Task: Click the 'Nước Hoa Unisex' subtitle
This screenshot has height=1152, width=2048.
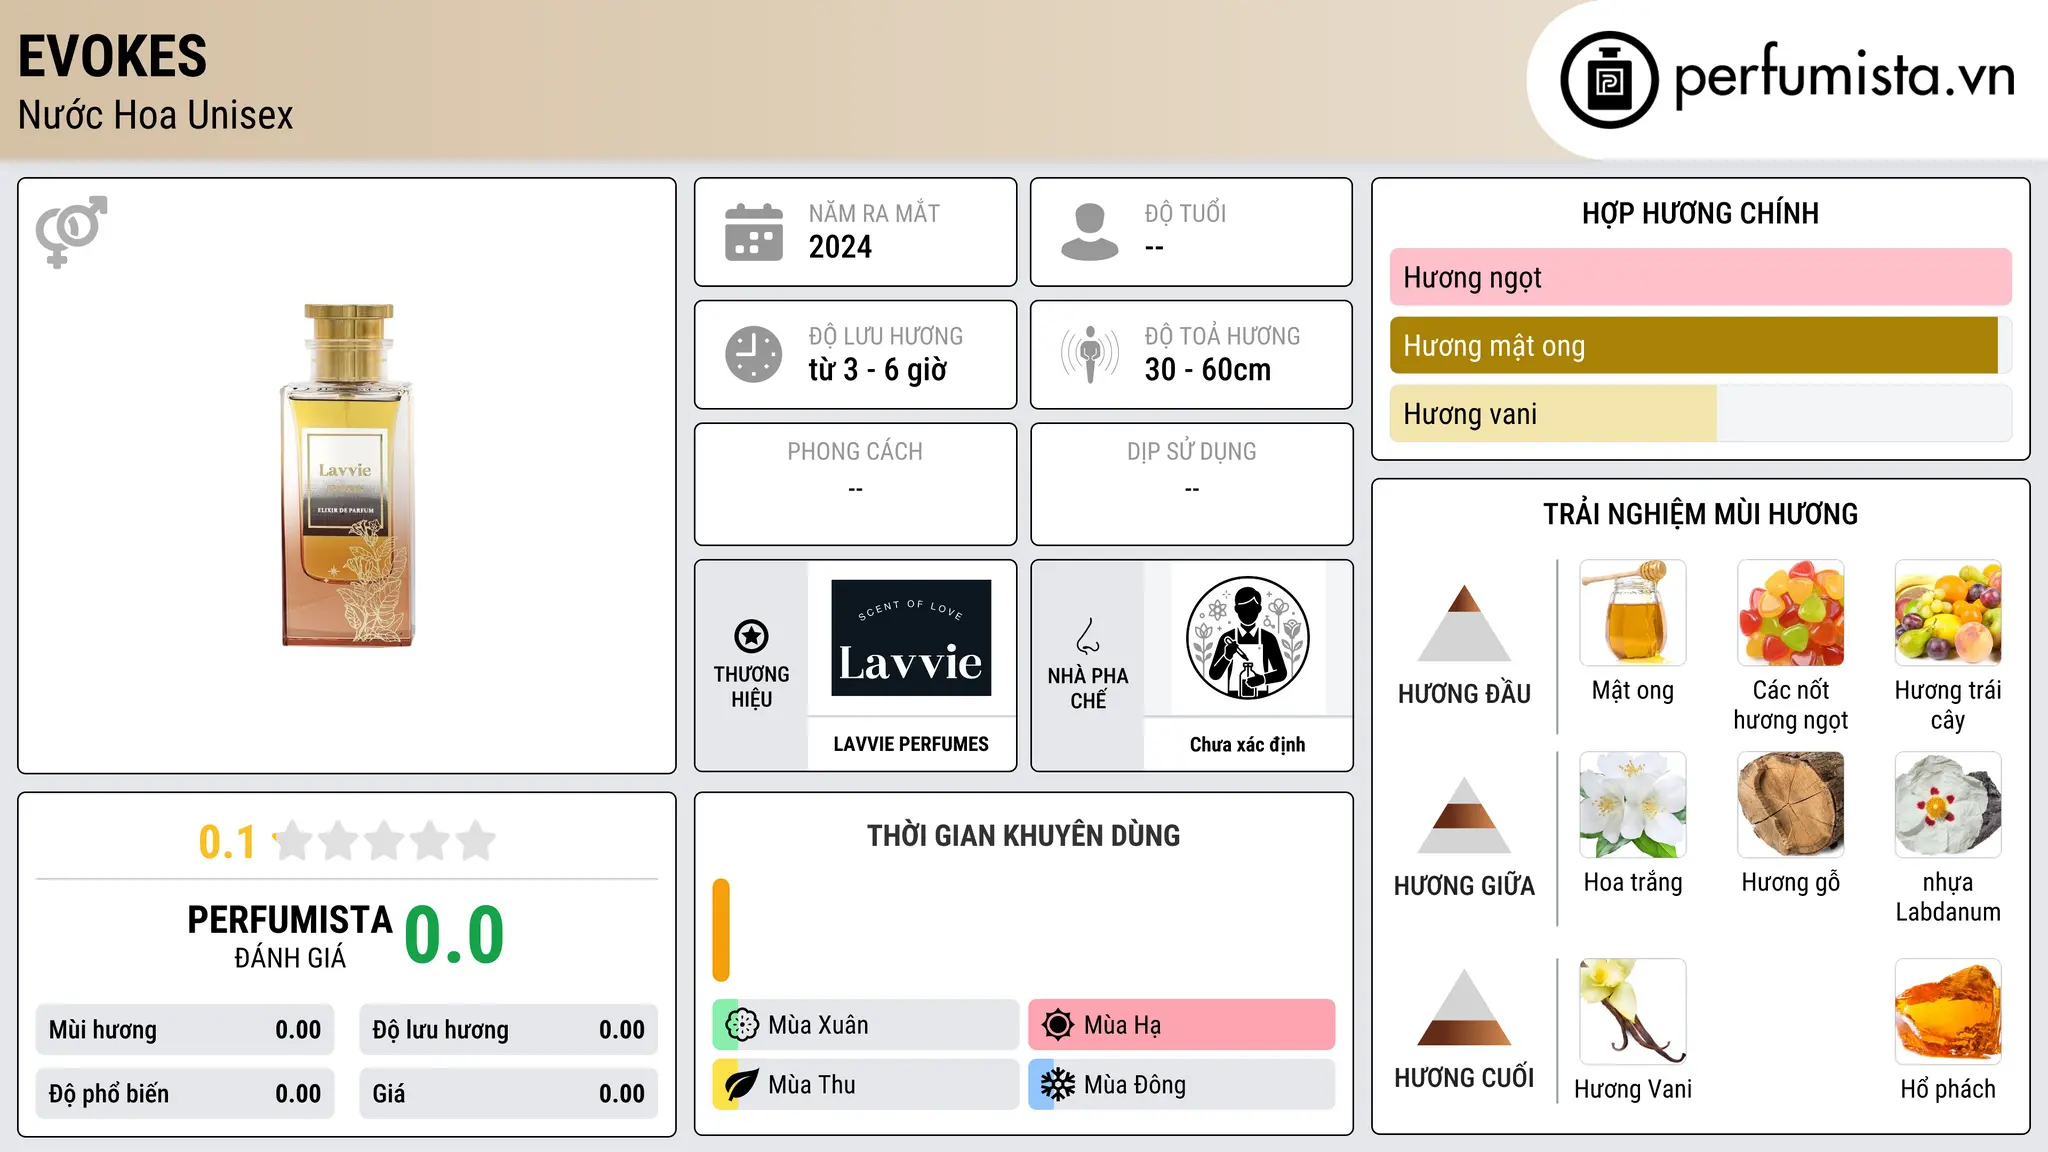Action: coord(156,115)
